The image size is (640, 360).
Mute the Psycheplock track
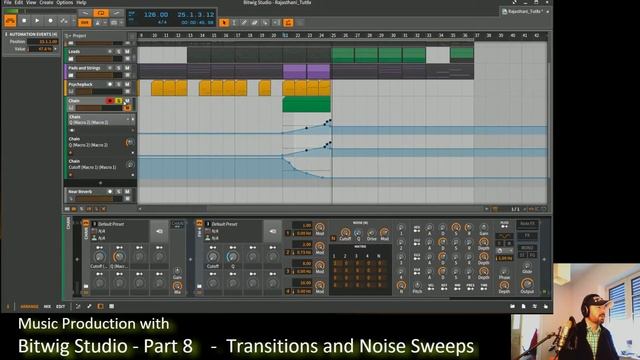(127, 84)
